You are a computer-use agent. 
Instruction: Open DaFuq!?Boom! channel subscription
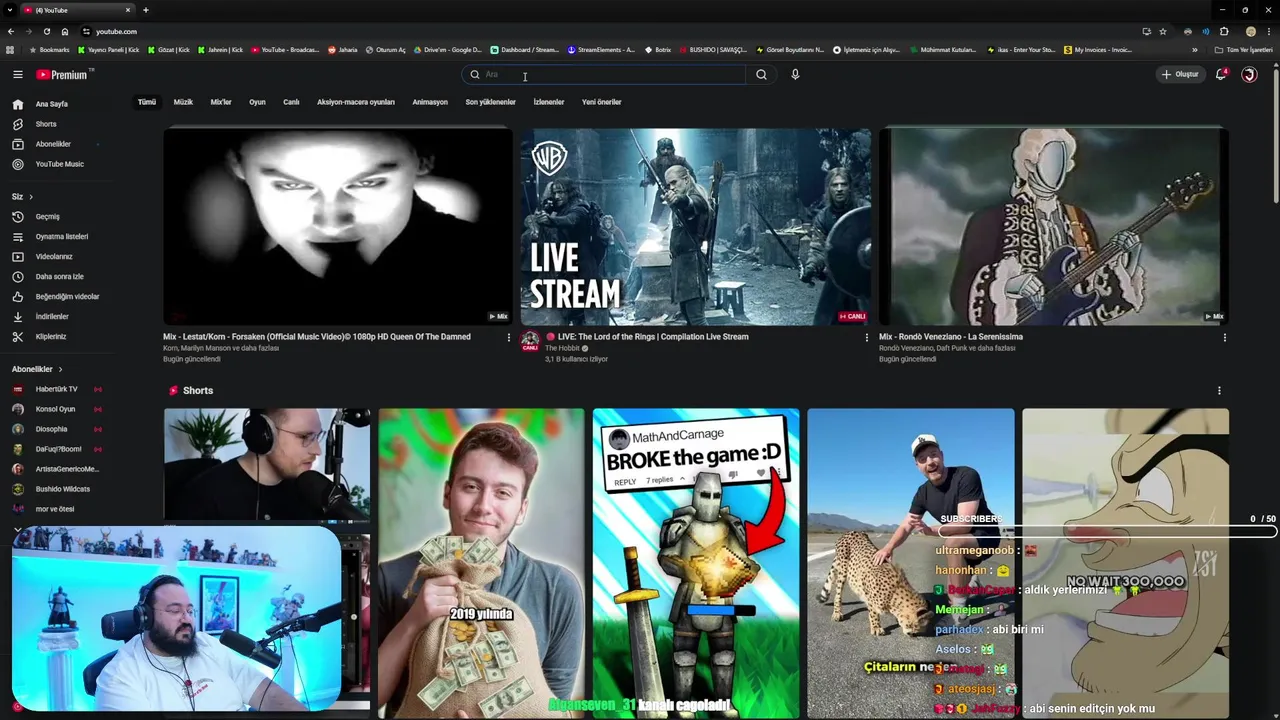[x=59, y=449]
